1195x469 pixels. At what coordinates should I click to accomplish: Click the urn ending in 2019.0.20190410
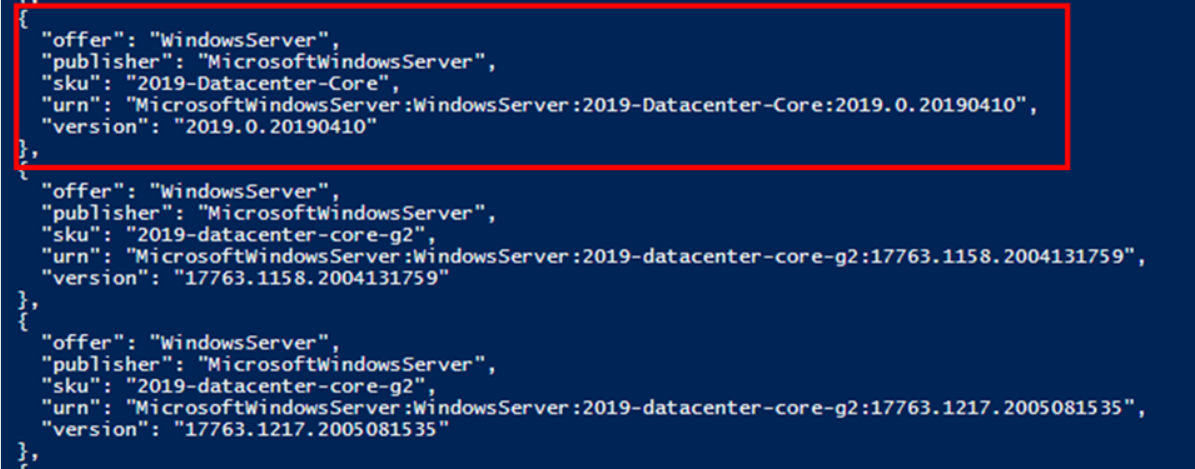coord(577,106)
